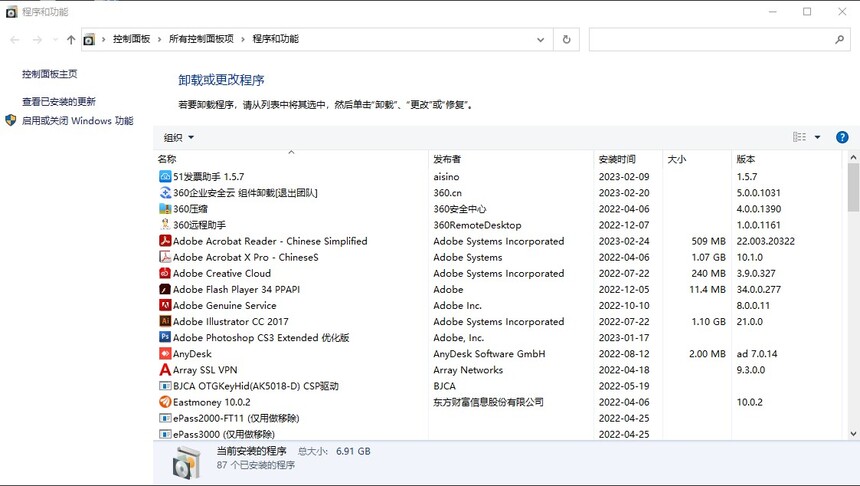Open the view options dropdown arrow
Viewport: 860px width, 486px height.
(817, 137)
